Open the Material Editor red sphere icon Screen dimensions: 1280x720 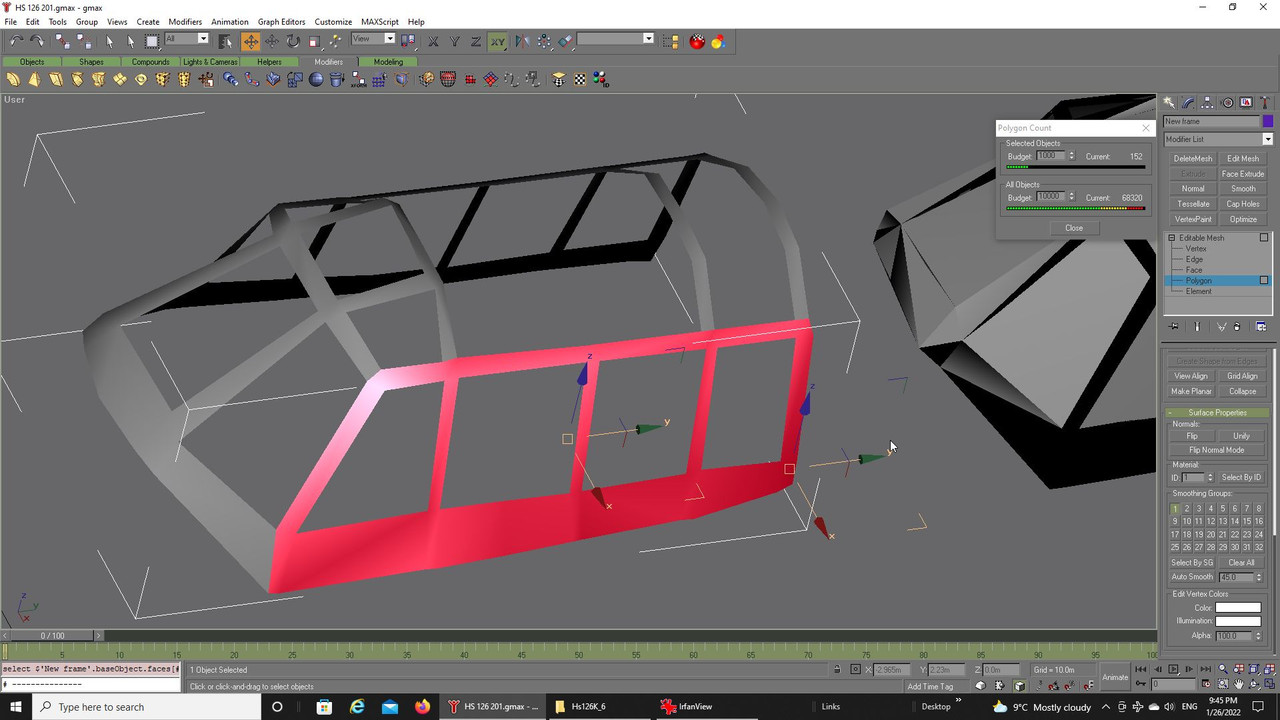coord(697,41)
